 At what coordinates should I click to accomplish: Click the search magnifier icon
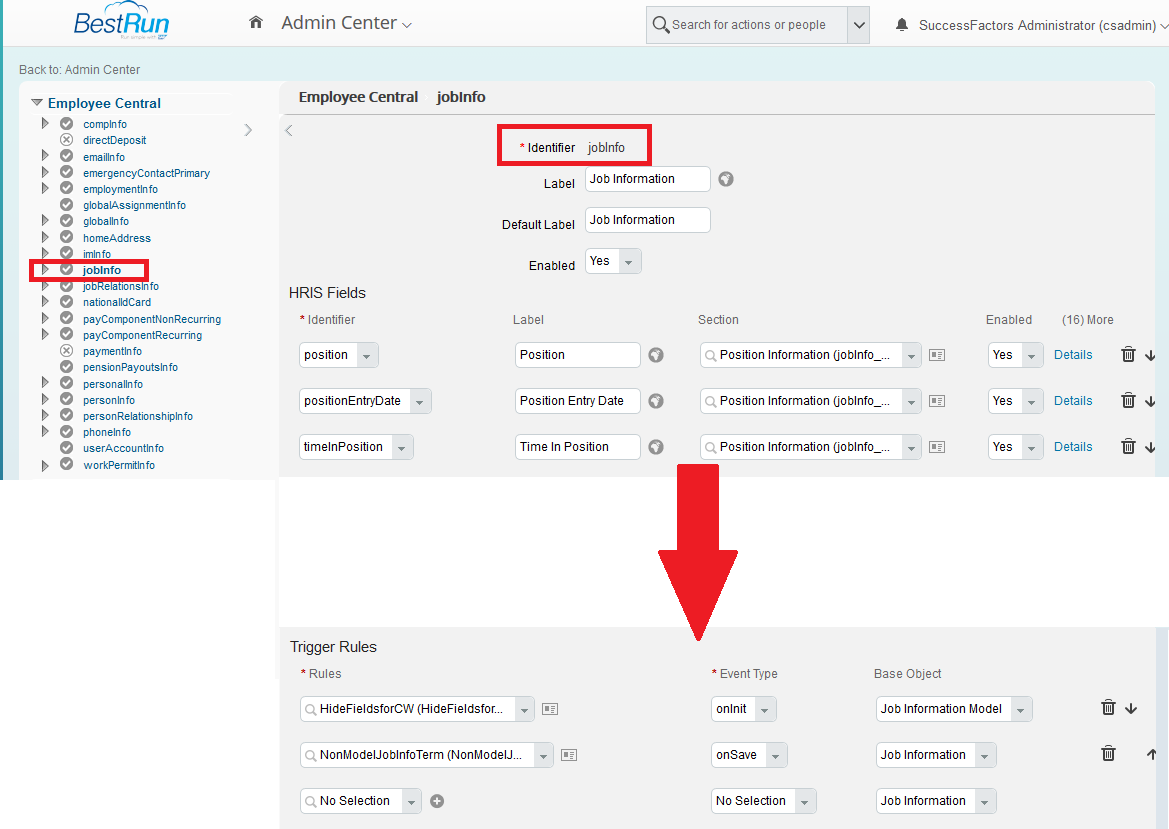coord(660,25)
